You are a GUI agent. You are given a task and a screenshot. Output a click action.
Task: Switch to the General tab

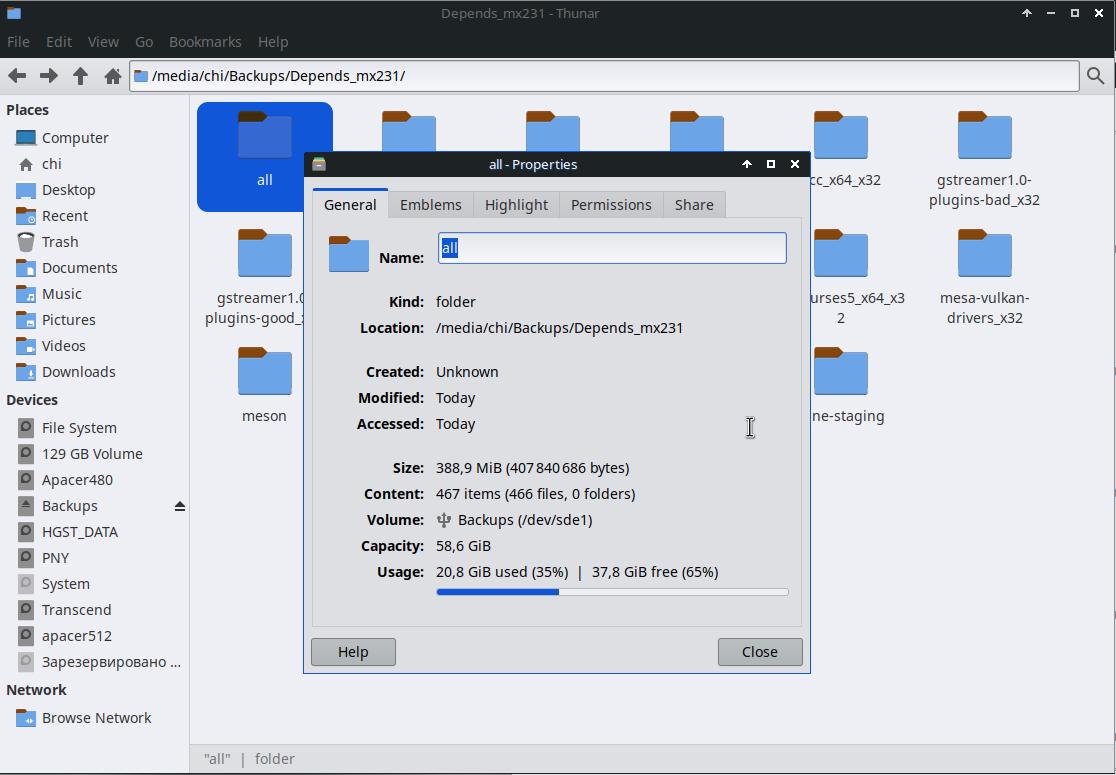click(350, 205)
